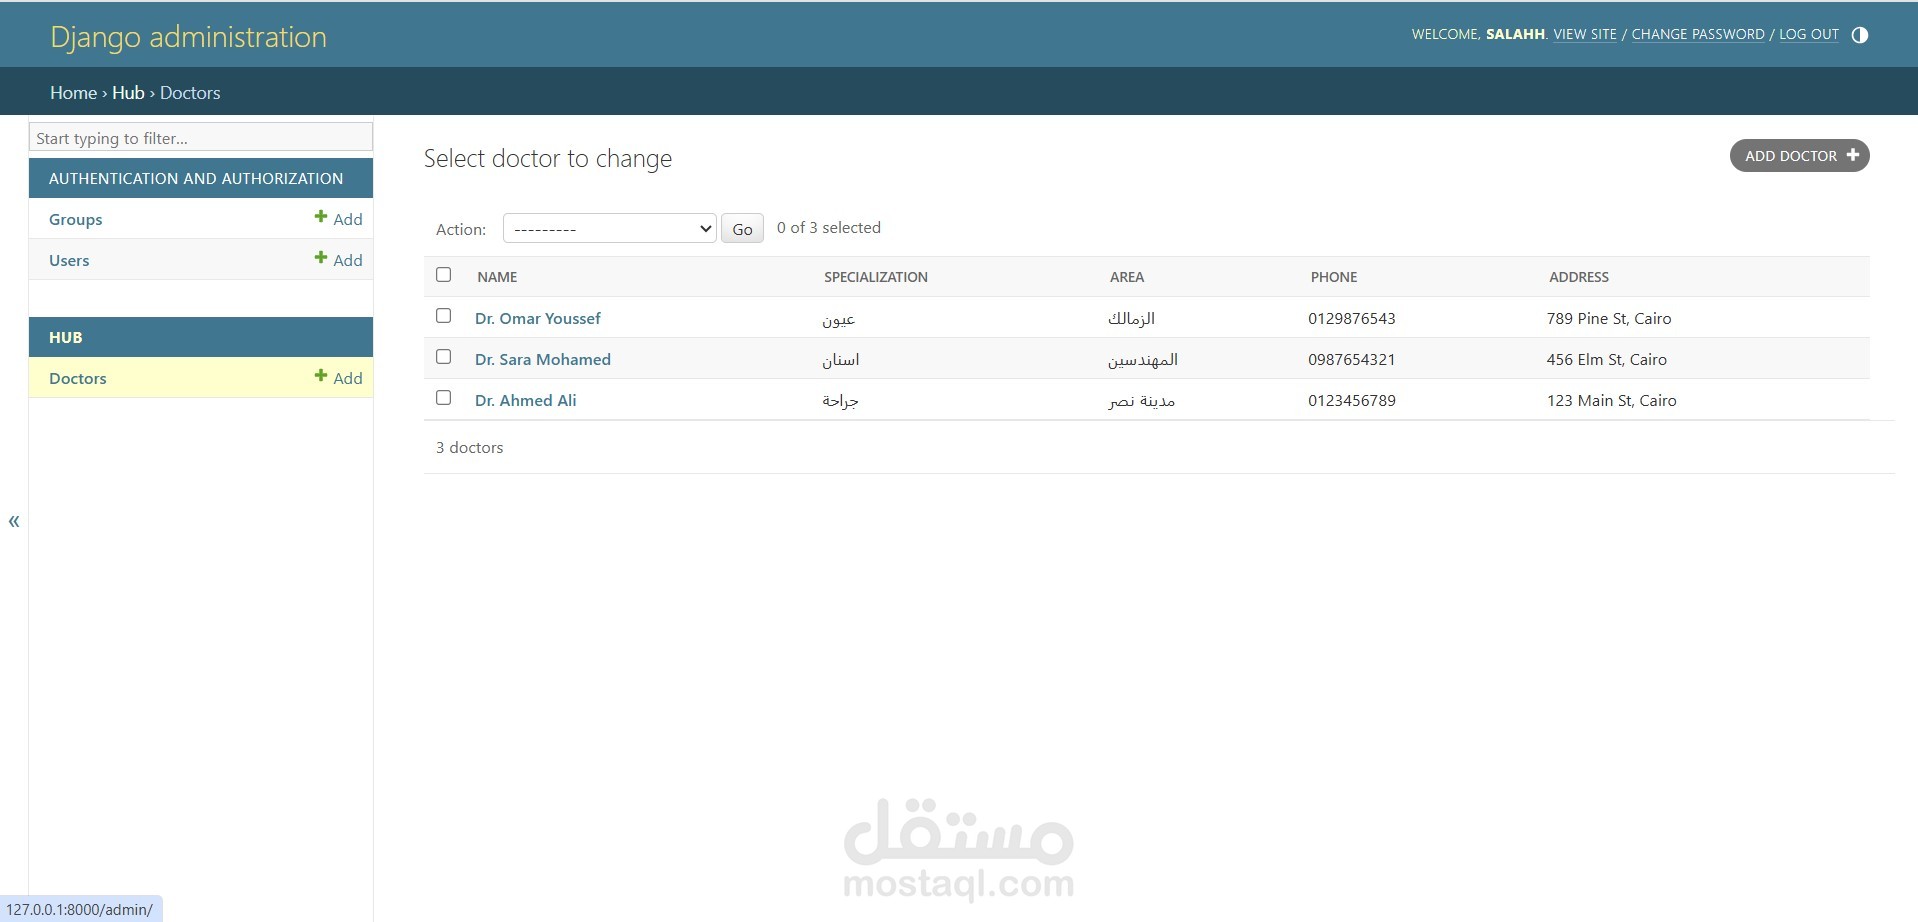Click the CHANGE PASSWORD link

tap(1698, 34)
